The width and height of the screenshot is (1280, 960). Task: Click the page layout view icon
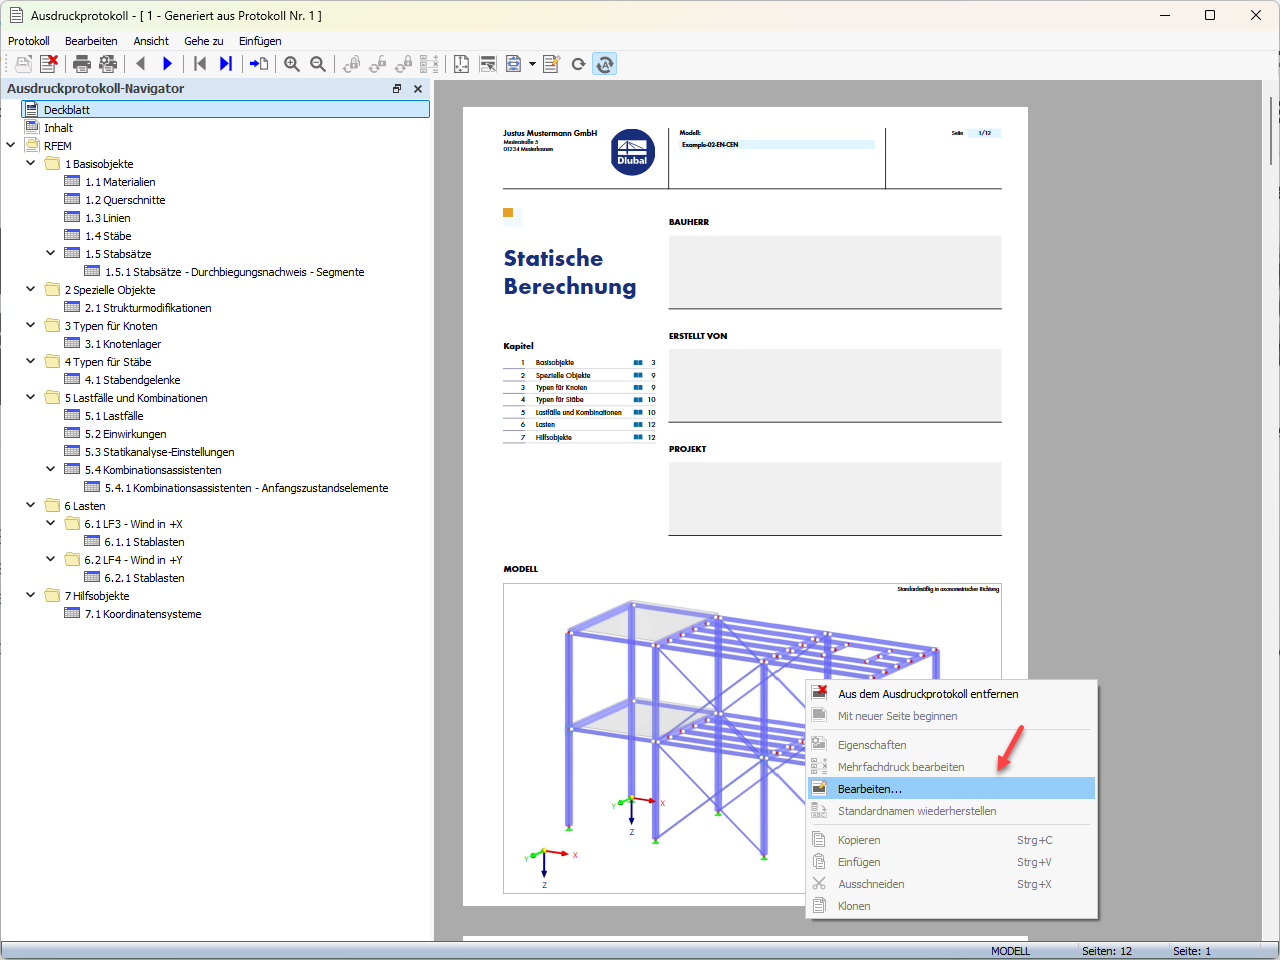tap(514, 64)
